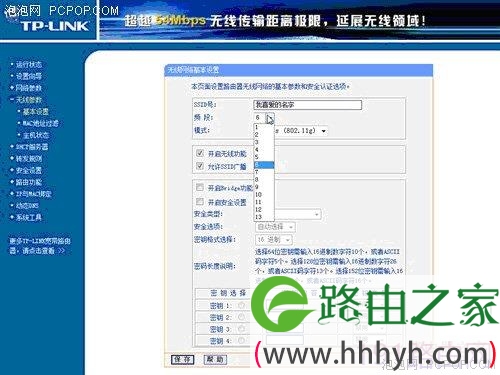This screenshot has width=500, height=375.
Task: Click into the SSID号 text field
Action: [307, 105]
